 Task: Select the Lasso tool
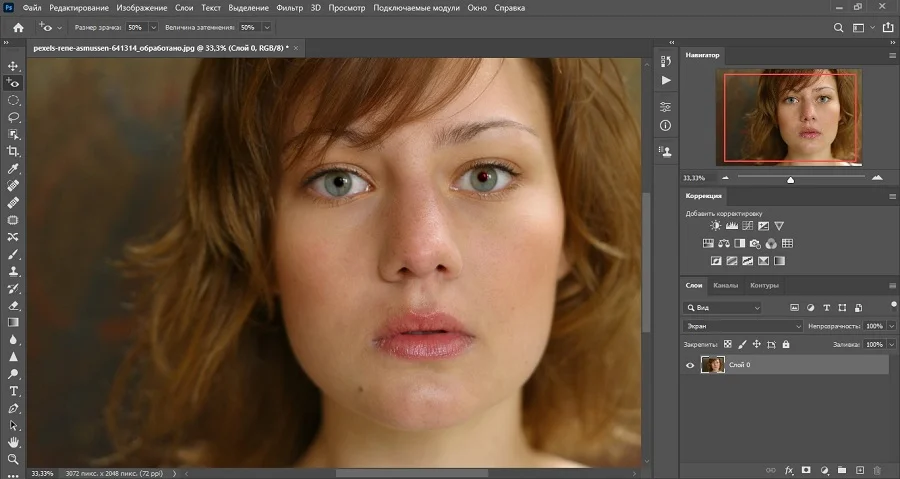click(x=13, y=117)
